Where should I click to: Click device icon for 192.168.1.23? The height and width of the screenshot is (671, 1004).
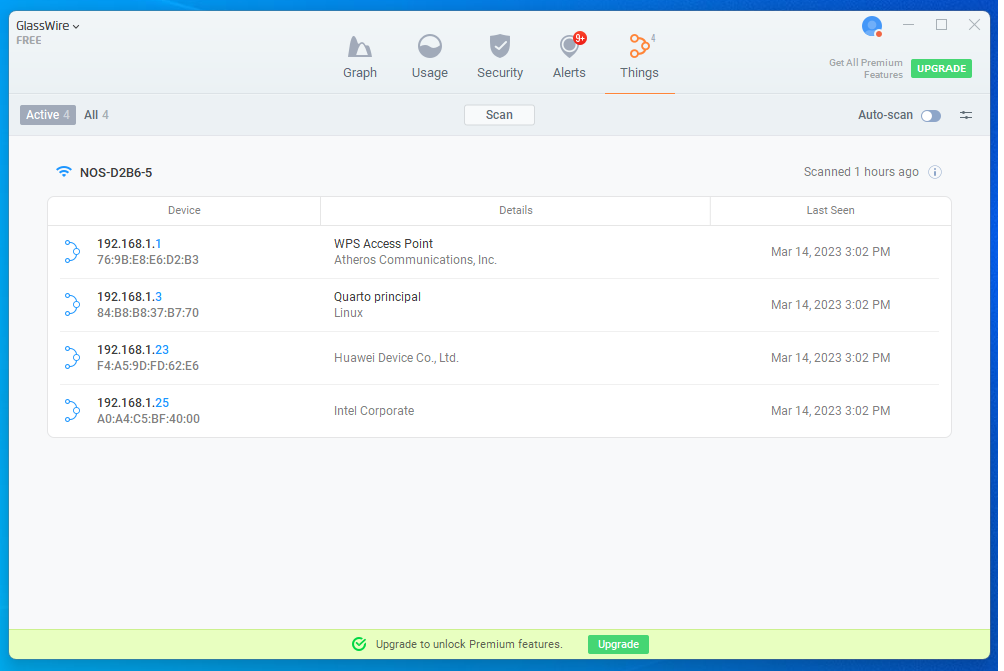click(72, 358)
